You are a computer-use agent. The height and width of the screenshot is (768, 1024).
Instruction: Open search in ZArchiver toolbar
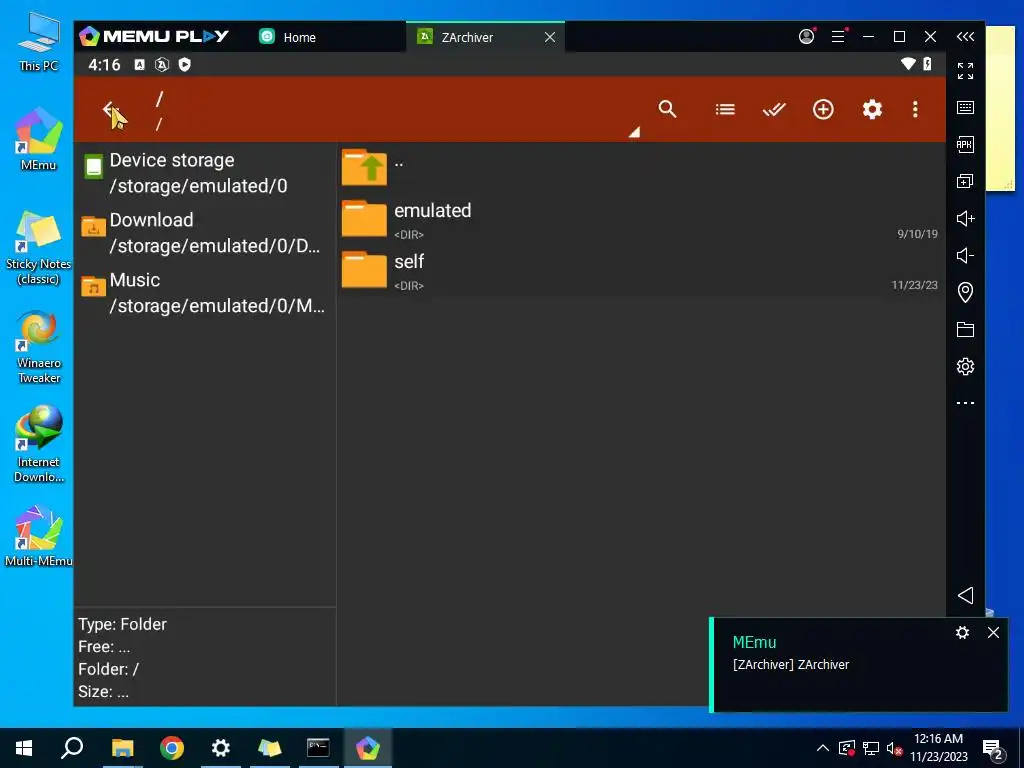point(667,109)
